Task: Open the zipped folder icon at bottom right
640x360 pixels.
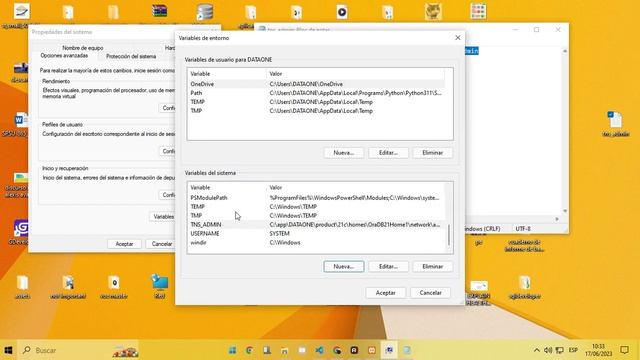Action: click(524, 283)
